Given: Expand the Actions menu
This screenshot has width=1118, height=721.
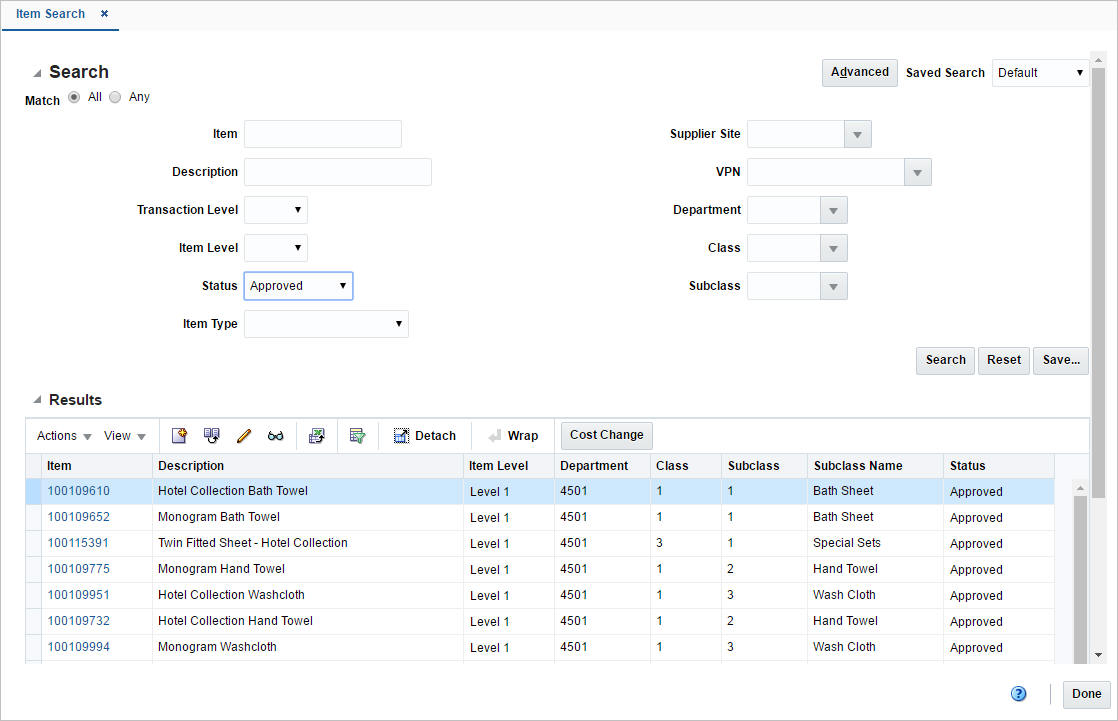Looking at the screenshot, I should (x=62, y=435).
